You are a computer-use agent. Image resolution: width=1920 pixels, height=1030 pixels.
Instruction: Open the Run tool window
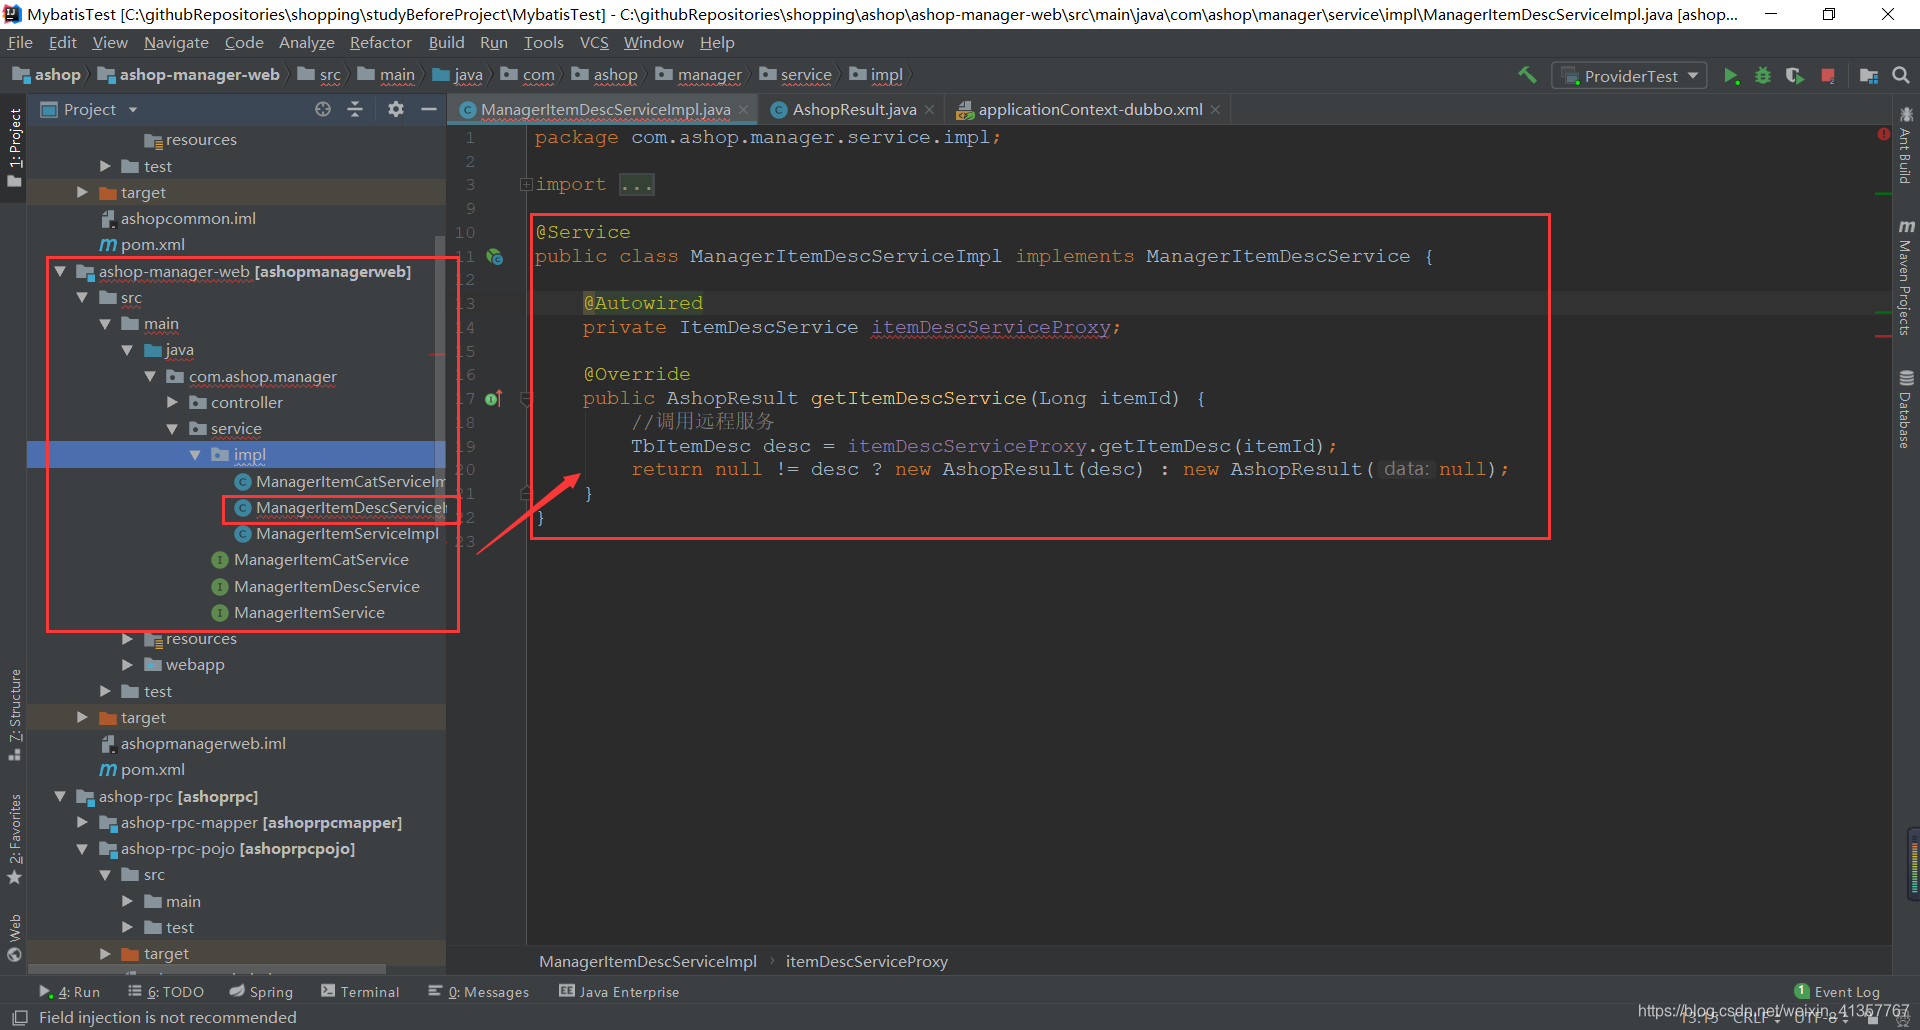70,992
